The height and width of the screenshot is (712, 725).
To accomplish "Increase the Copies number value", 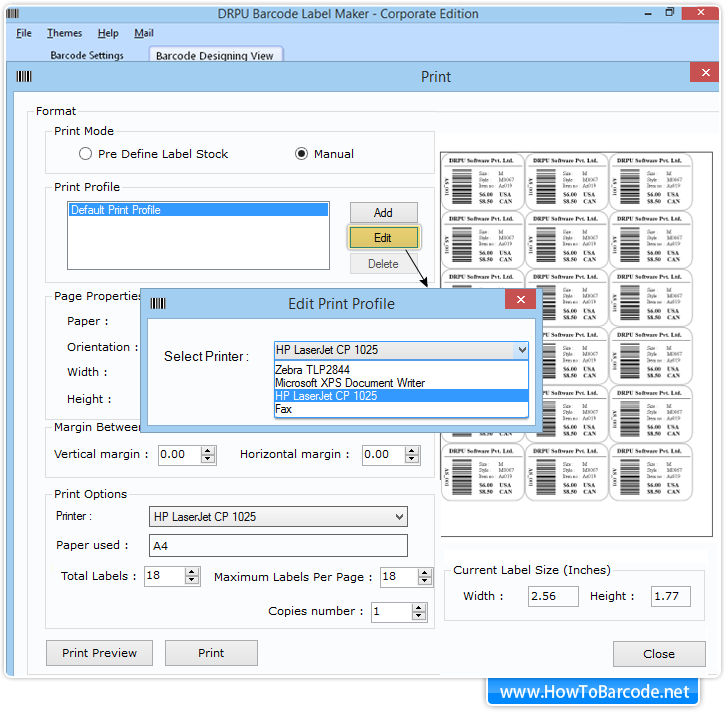I will click(x=418, y=608).
